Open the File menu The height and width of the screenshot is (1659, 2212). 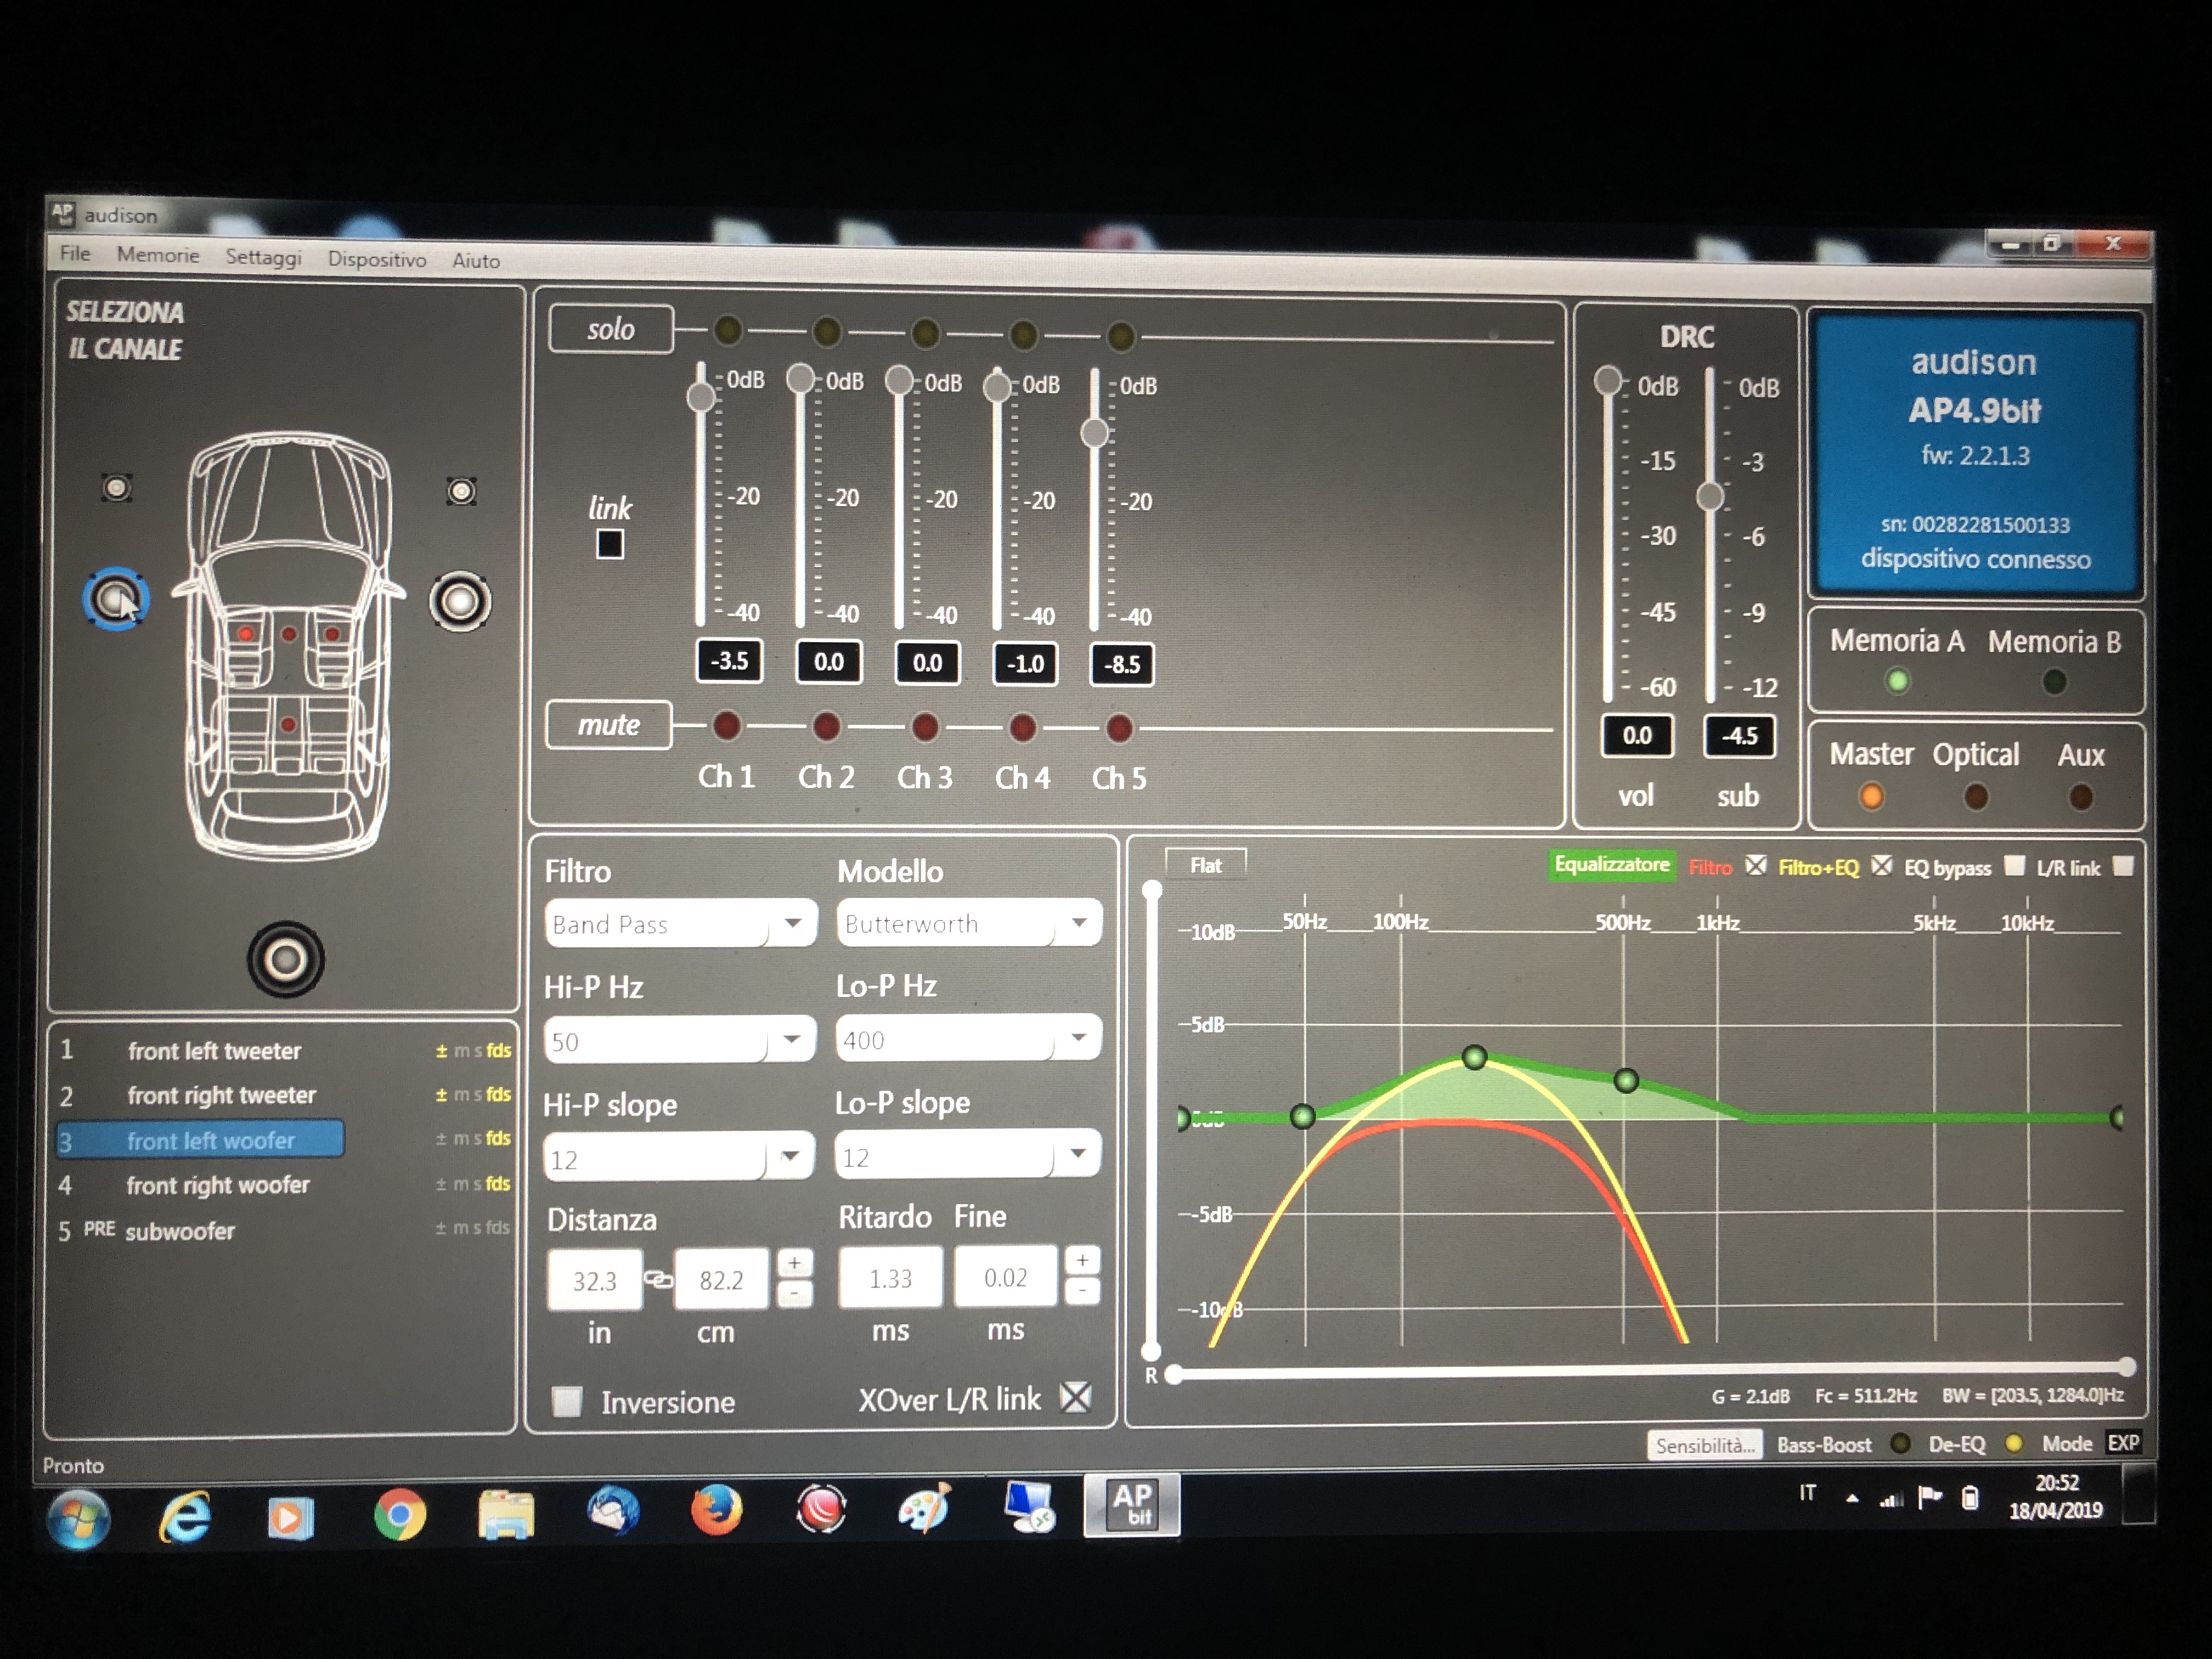[75, 253]
